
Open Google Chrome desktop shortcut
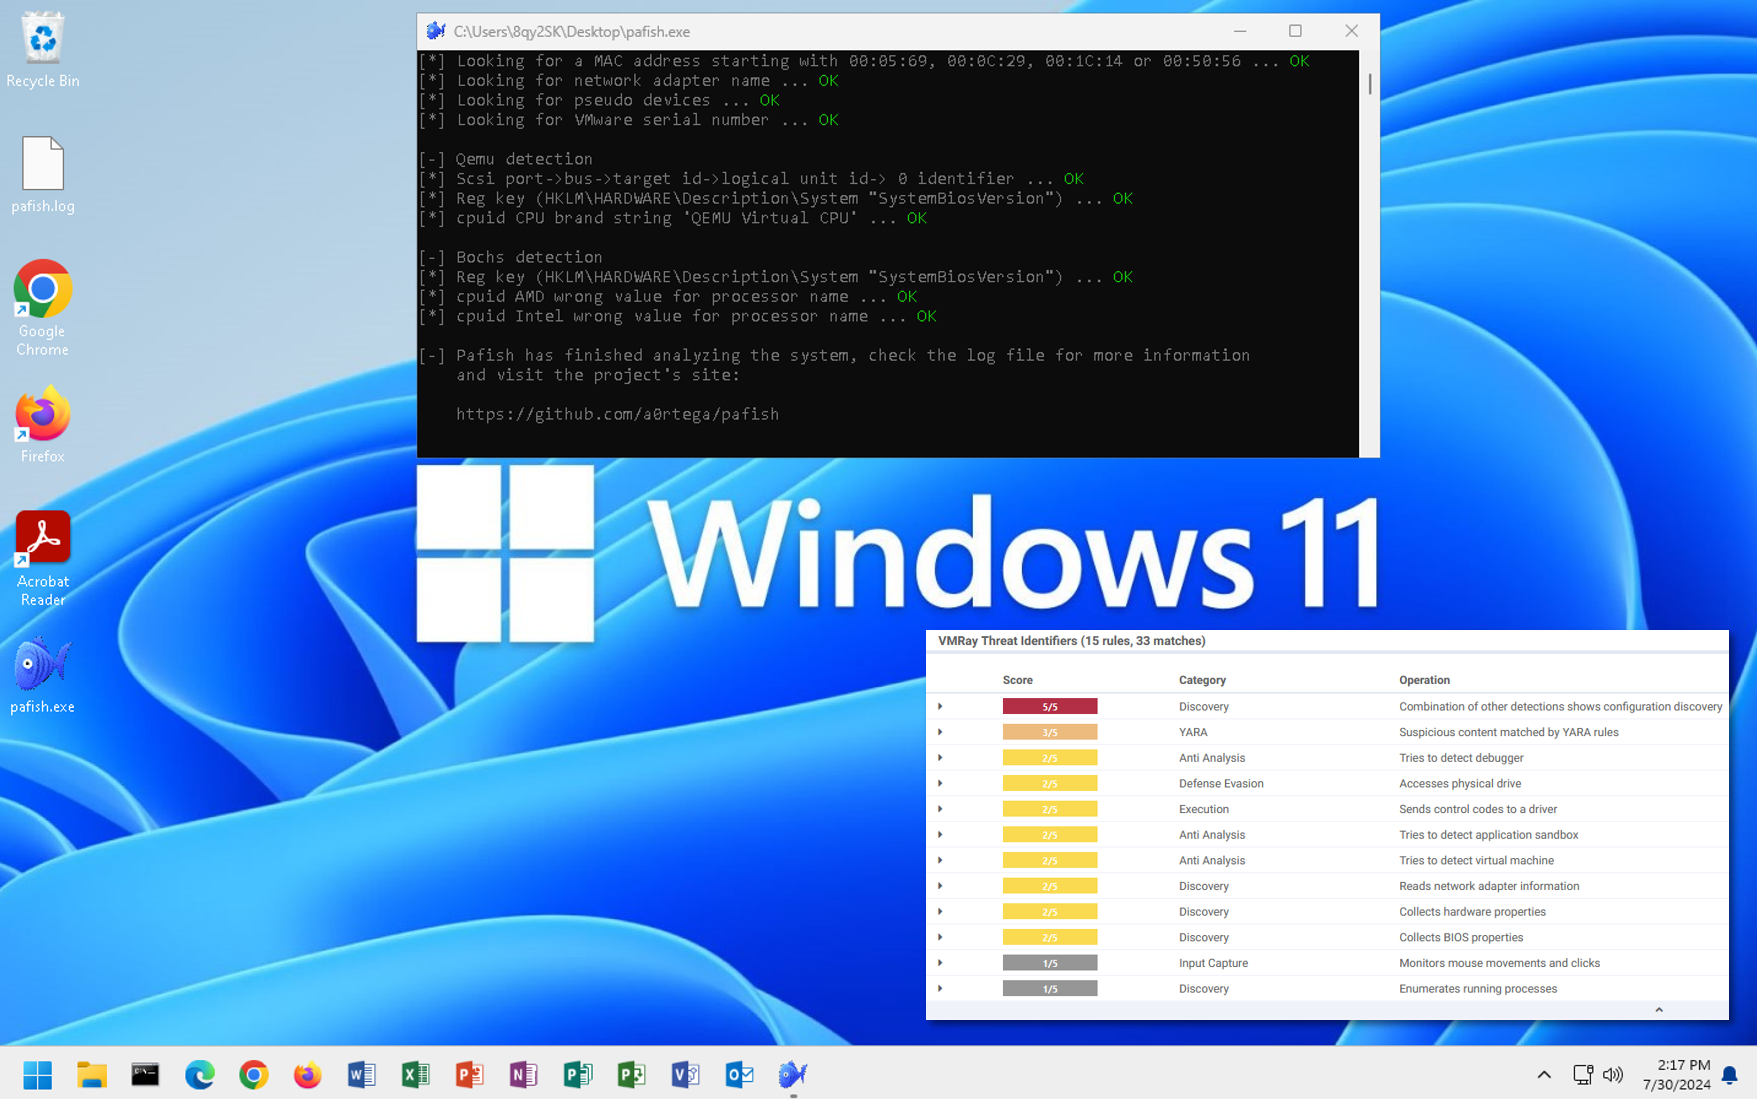pos(42,308)
